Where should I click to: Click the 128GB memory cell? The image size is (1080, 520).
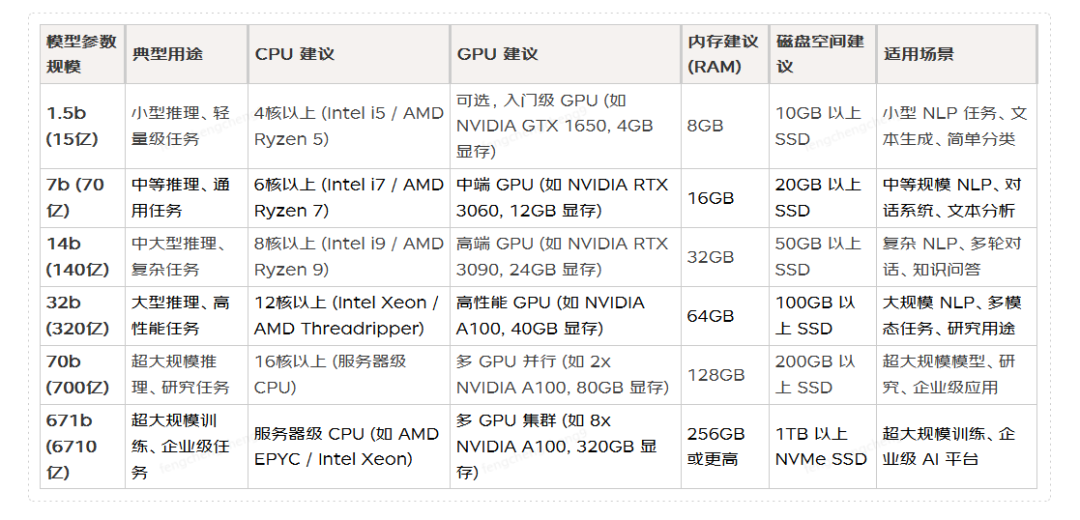click(x=715, y=374)
